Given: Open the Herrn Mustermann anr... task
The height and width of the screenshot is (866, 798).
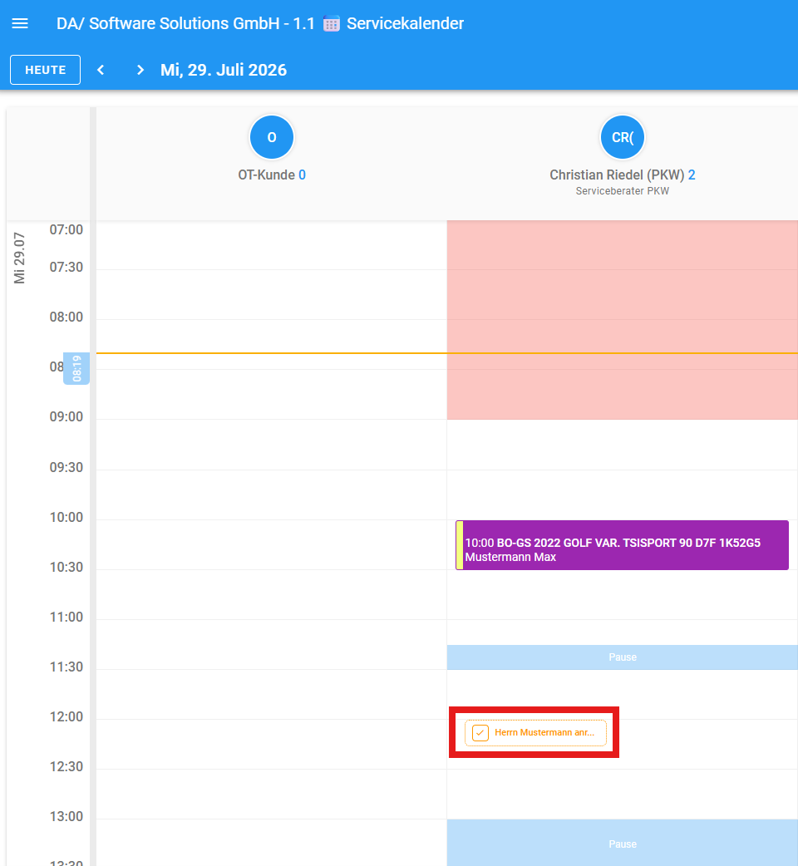Looking at the screenshot, I should coord(536,733).
